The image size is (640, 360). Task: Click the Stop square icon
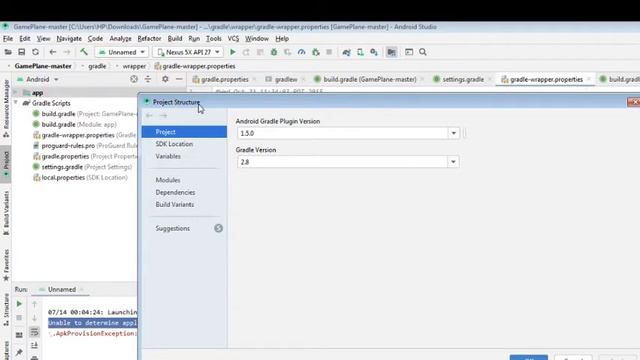(x=329, y=52)
